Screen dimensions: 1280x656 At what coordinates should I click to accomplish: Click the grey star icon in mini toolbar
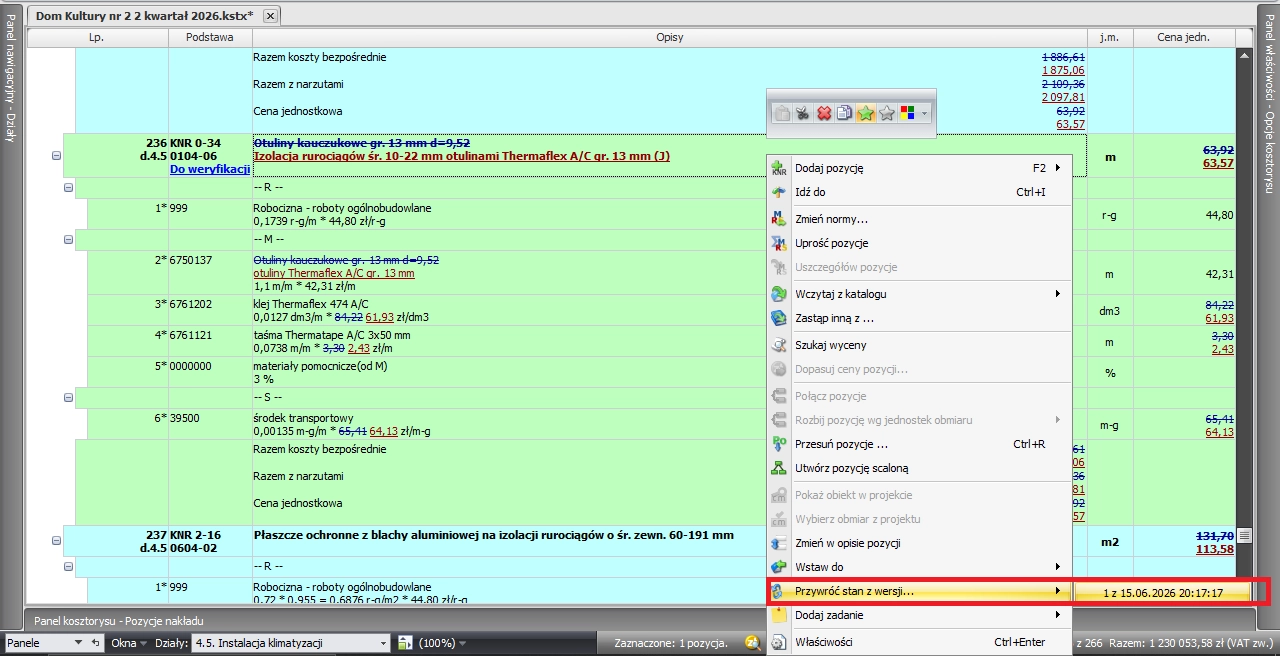[x=887, y=113]
